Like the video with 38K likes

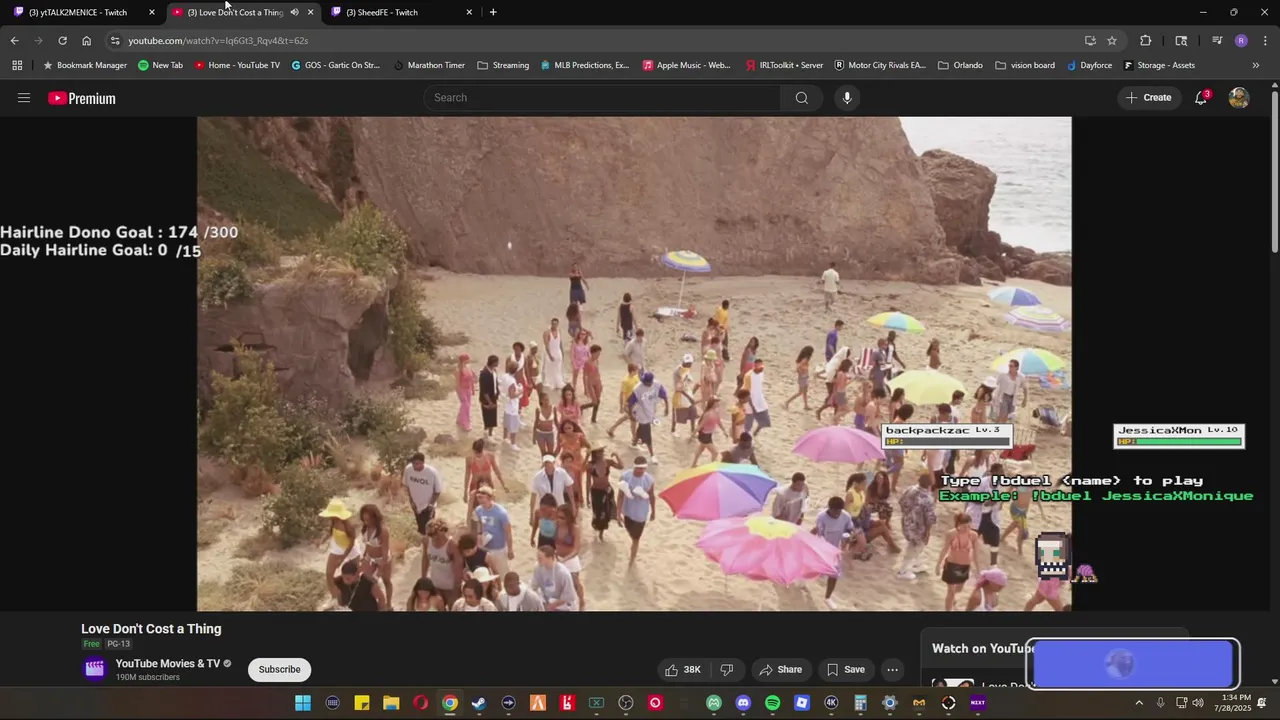point(683,670)
